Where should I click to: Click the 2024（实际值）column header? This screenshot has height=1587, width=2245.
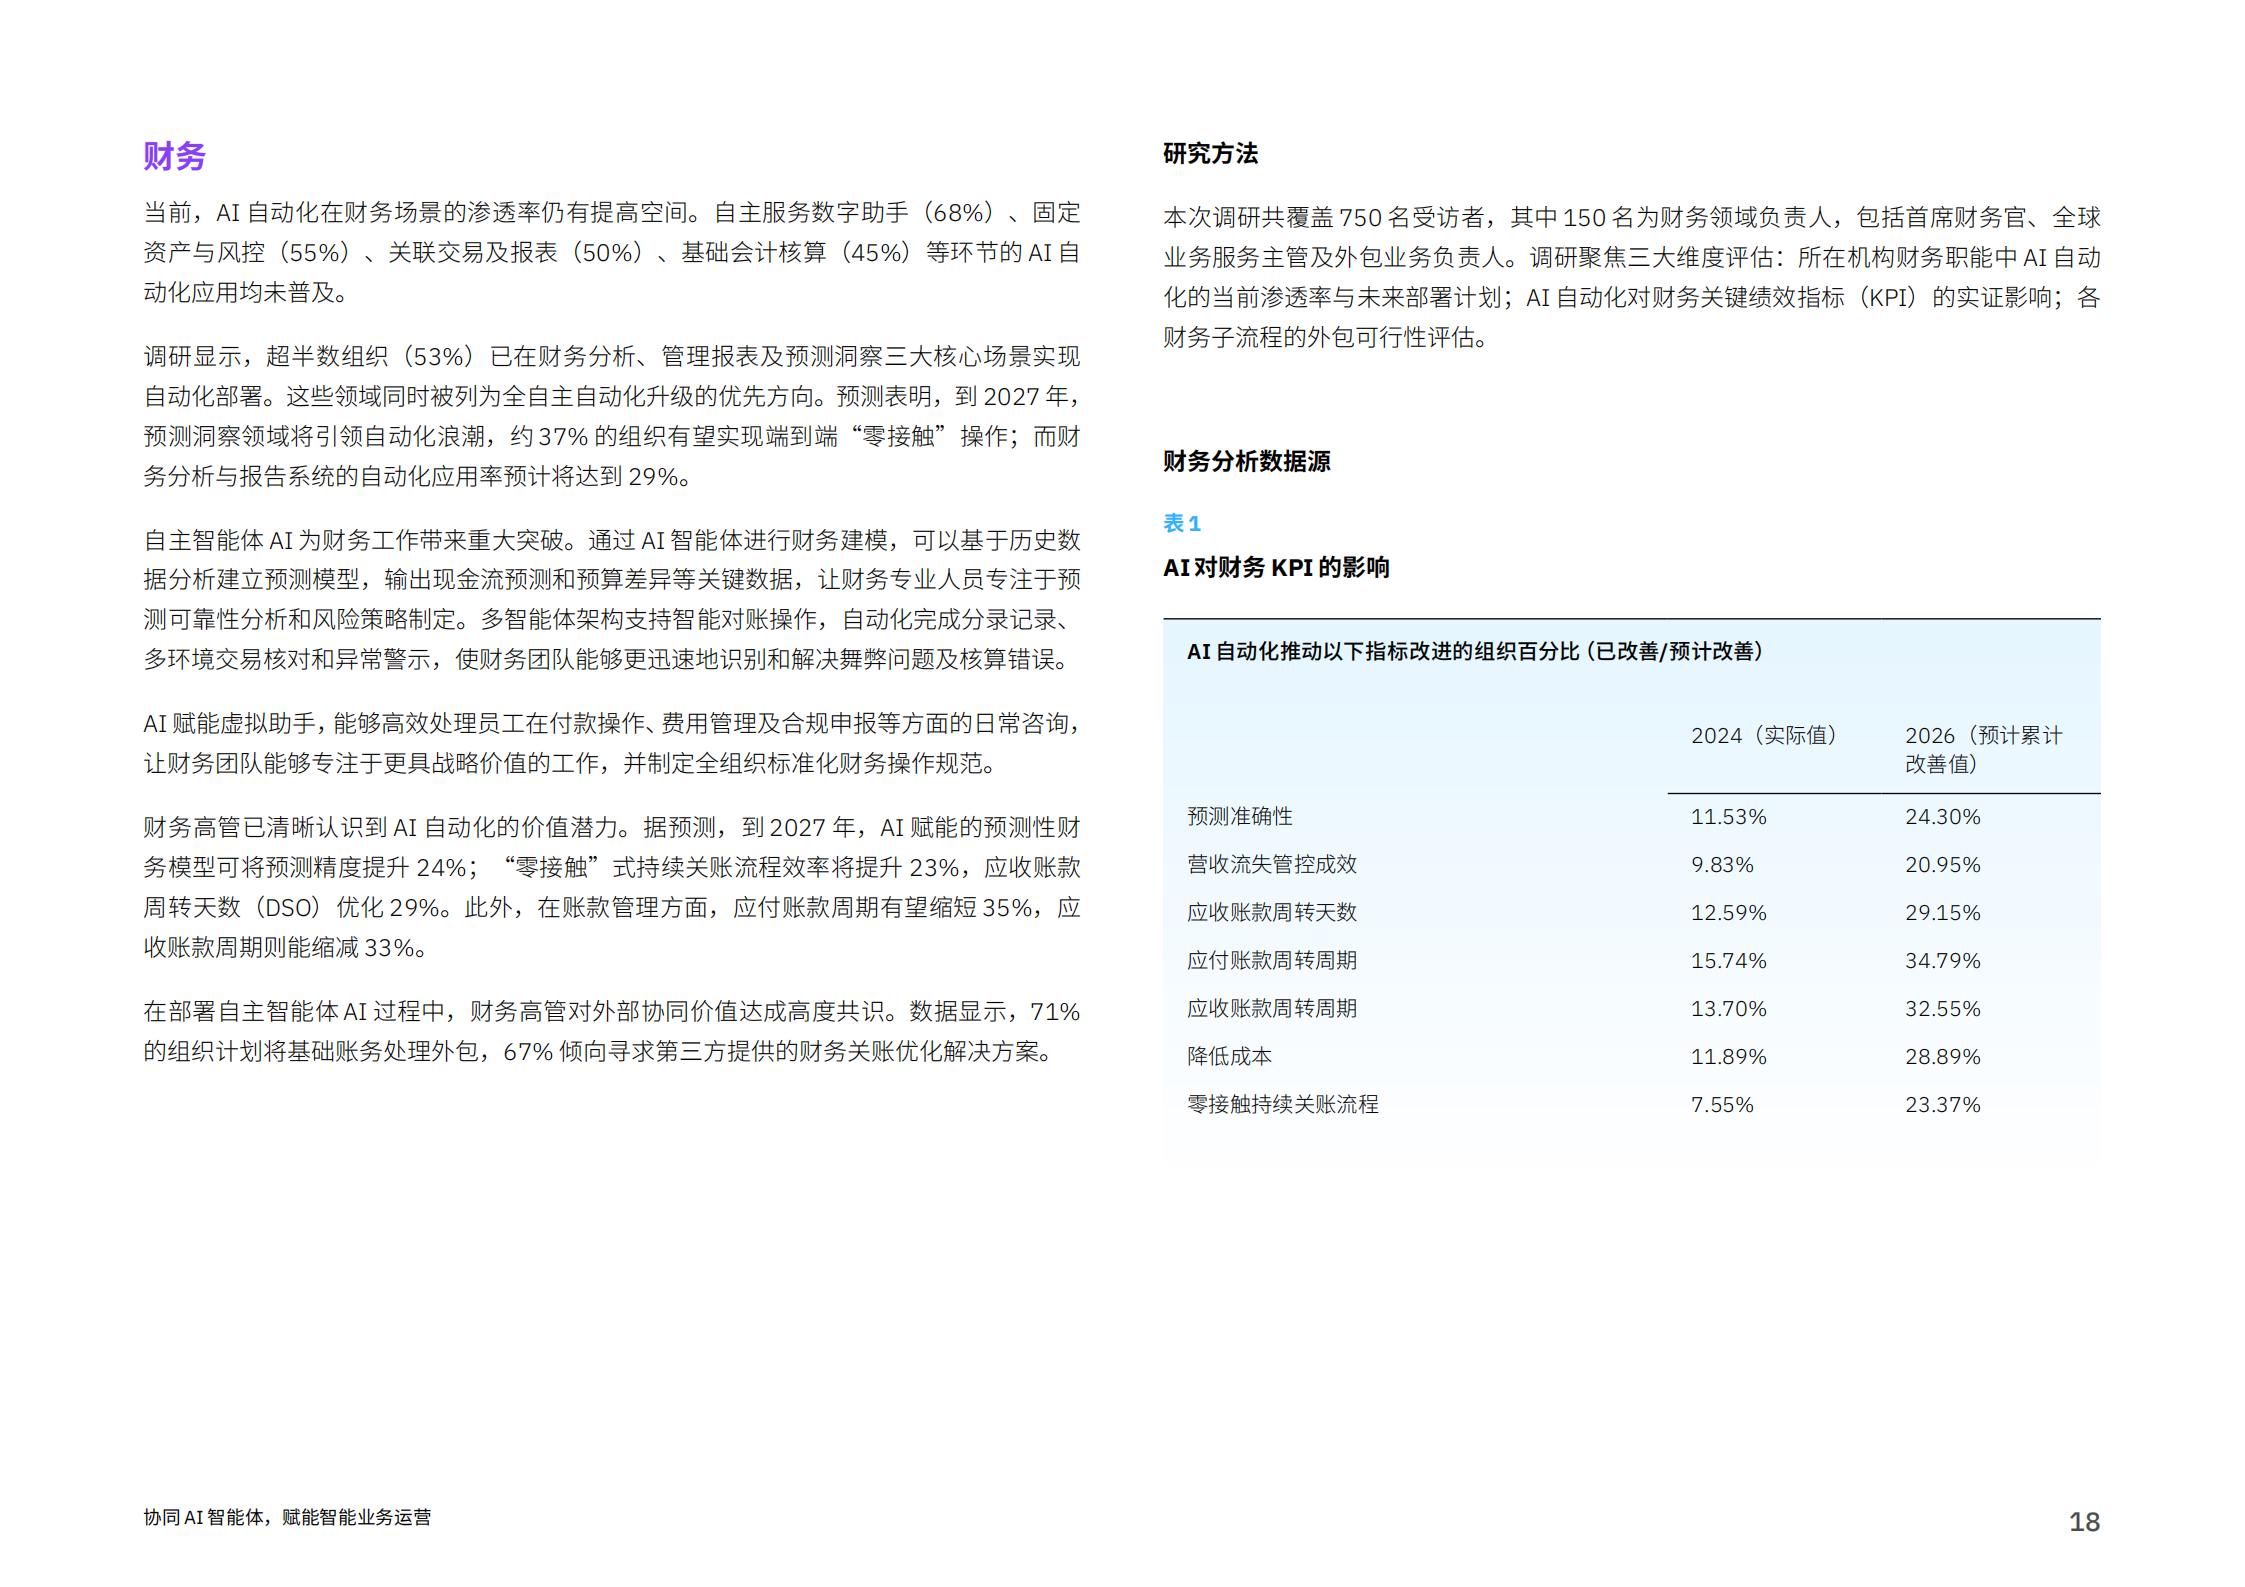click(x=1764, y=735)
